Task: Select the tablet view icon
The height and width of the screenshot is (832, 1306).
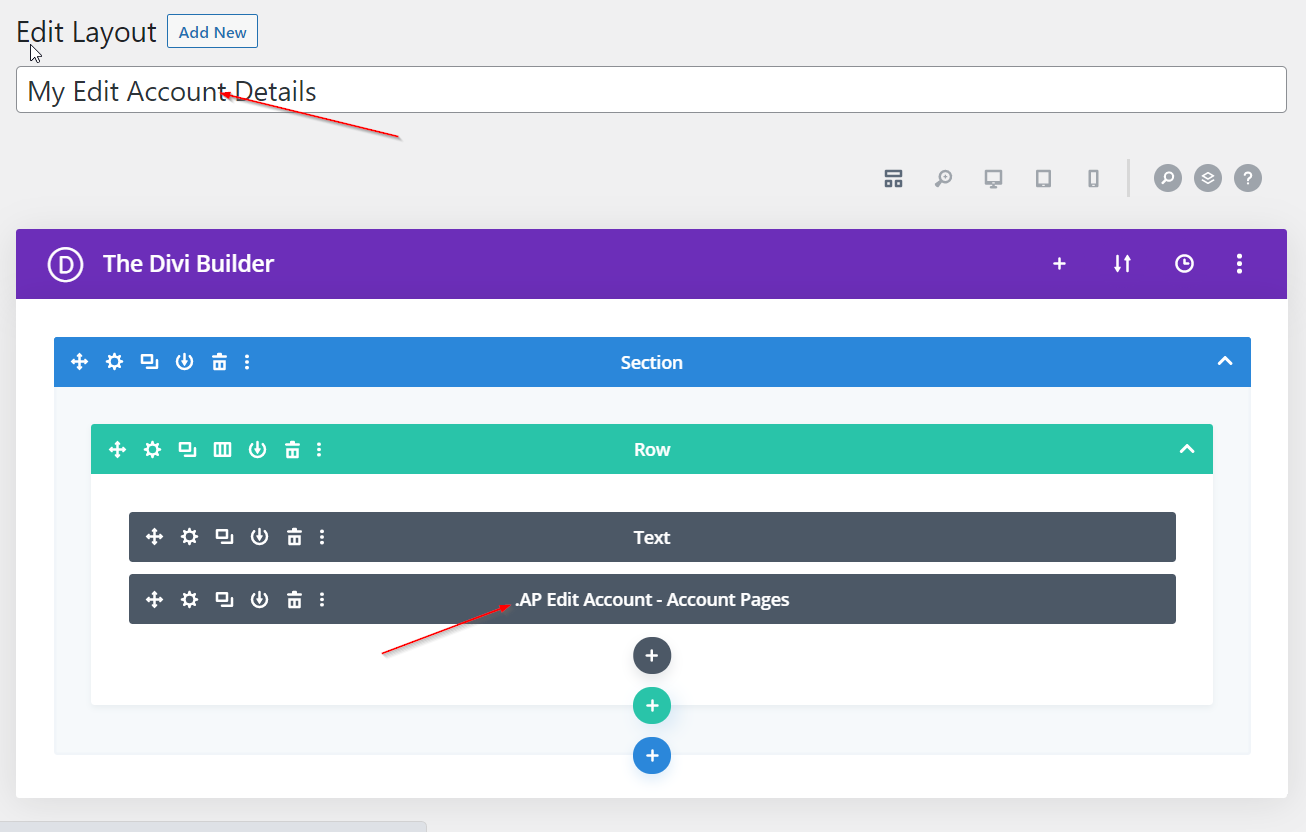Action: point(1043,179)
